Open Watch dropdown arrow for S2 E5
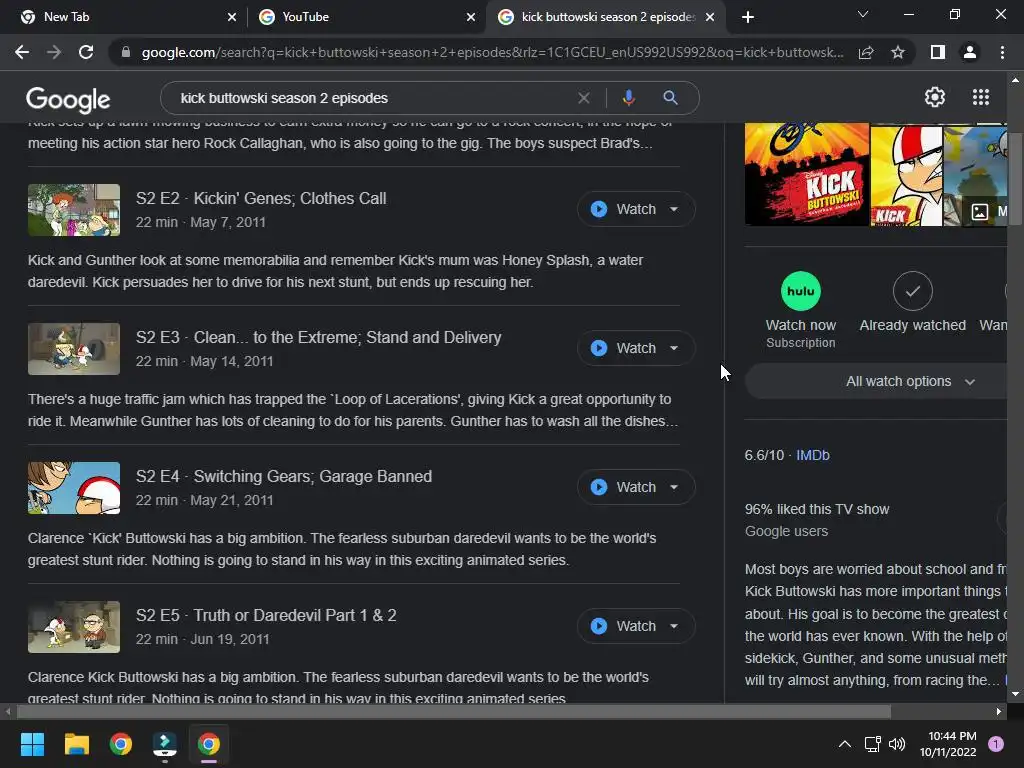The image size is (1024, 768). coord(674,626)
